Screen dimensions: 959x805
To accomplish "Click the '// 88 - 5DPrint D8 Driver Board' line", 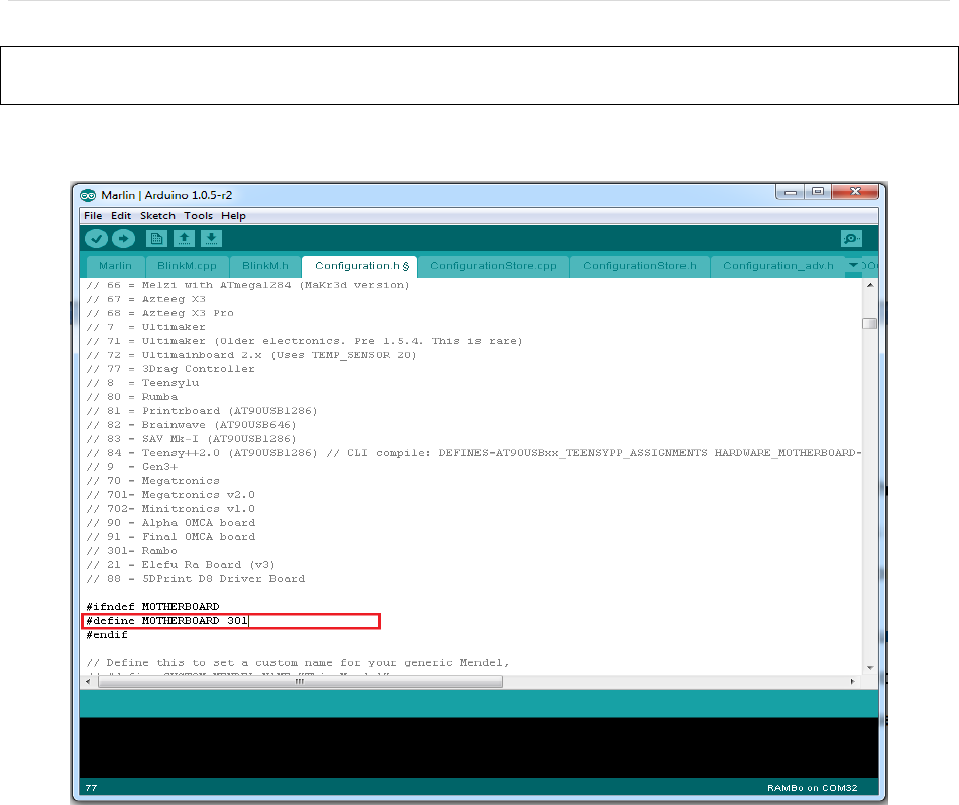I will tap(196, 579).
